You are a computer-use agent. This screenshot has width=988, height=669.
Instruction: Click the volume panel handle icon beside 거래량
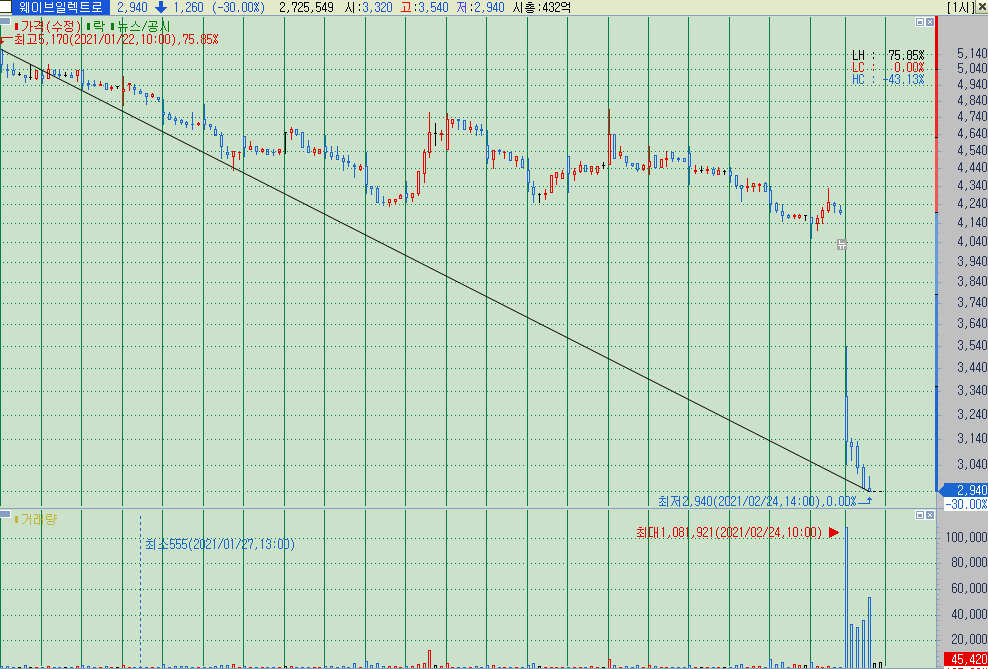point(5,514)
